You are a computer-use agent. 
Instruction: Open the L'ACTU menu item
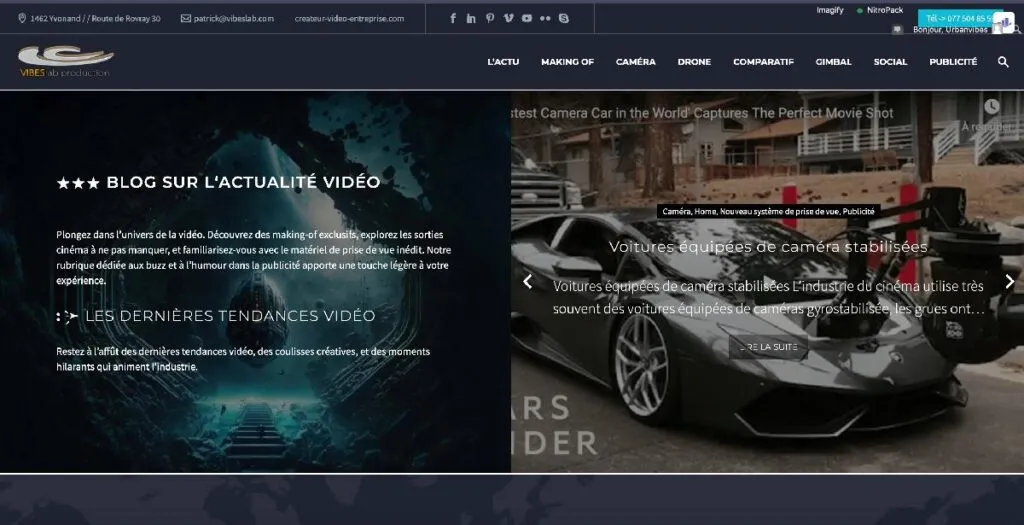coord(503,62)
